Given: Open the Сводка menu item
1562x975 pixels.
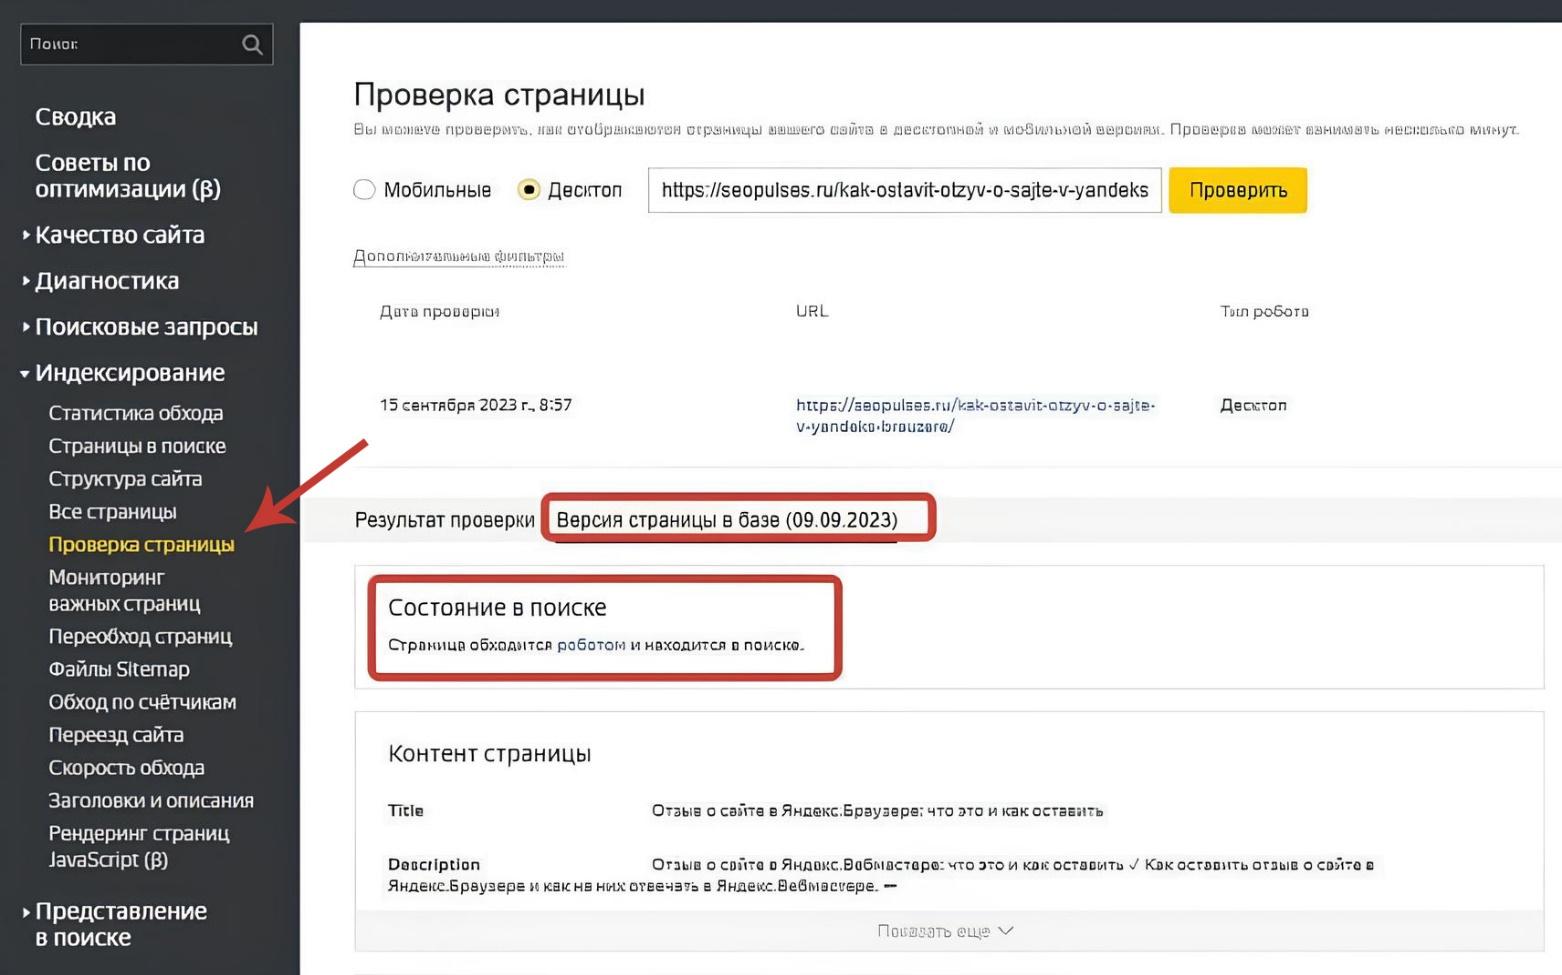Looking at the screenshot, I should click(x=75, y=117).
